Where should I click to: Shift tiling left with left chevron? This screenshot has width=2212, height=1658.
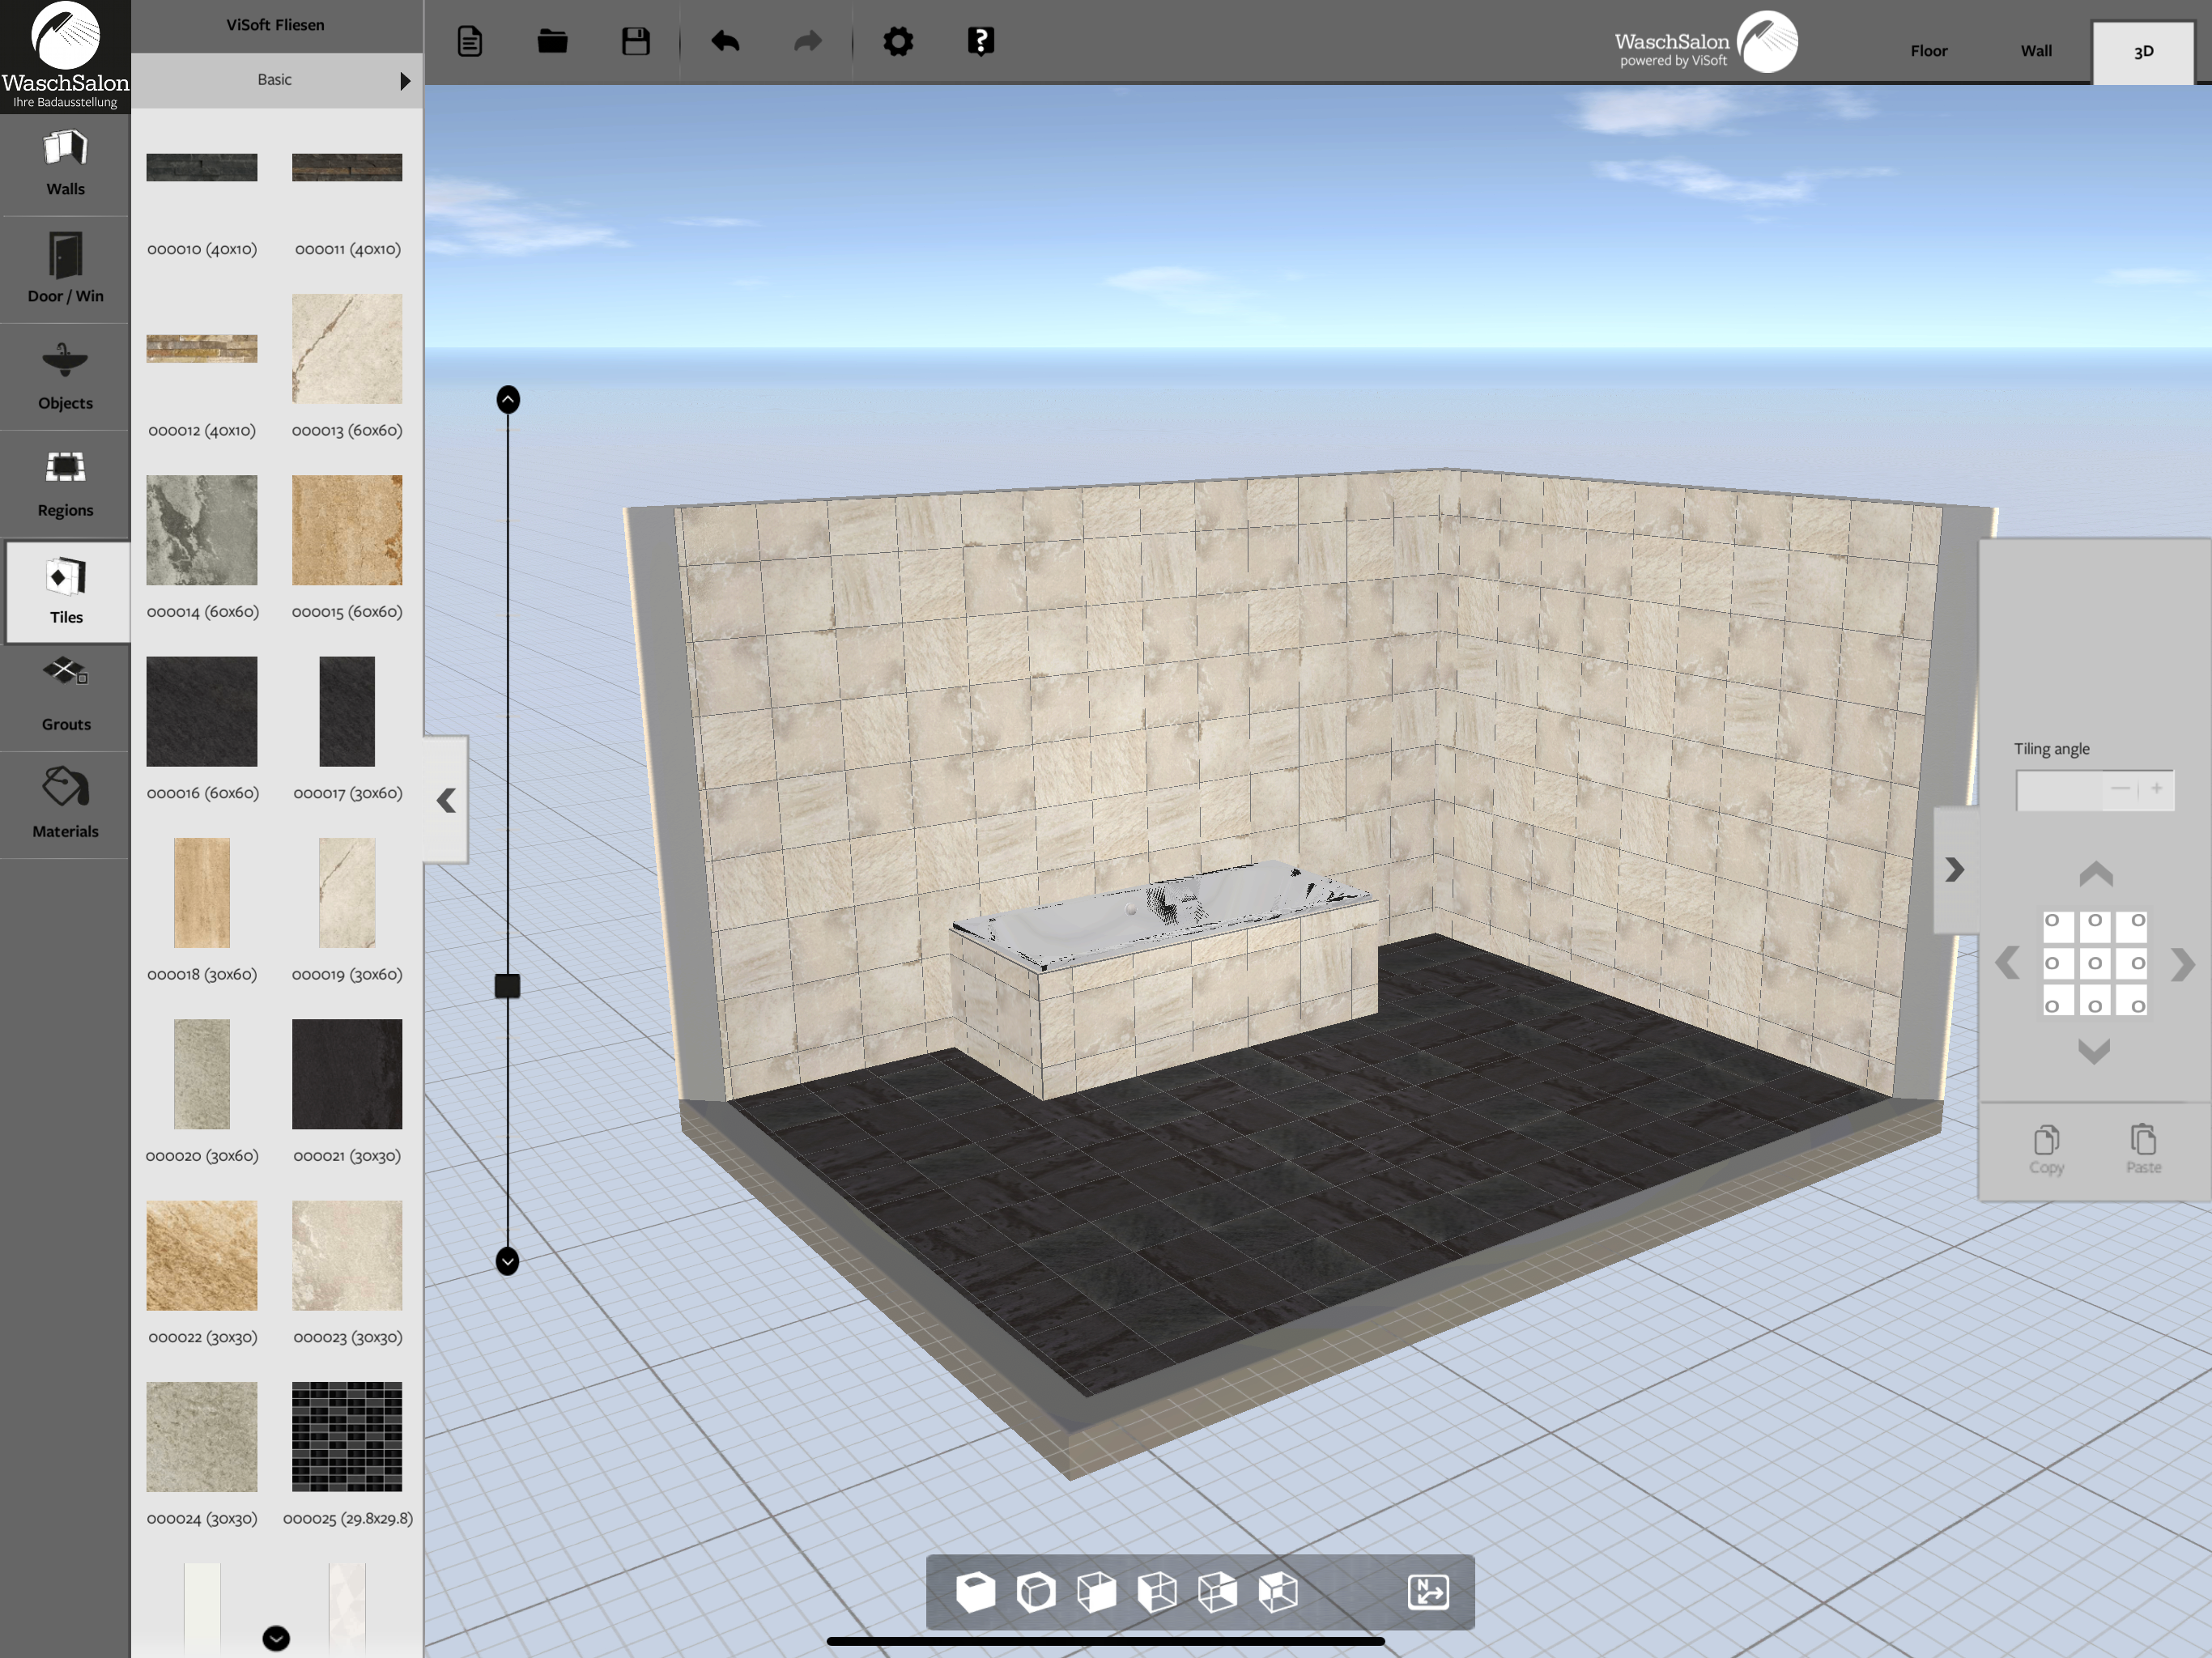tap(2007, 964)
